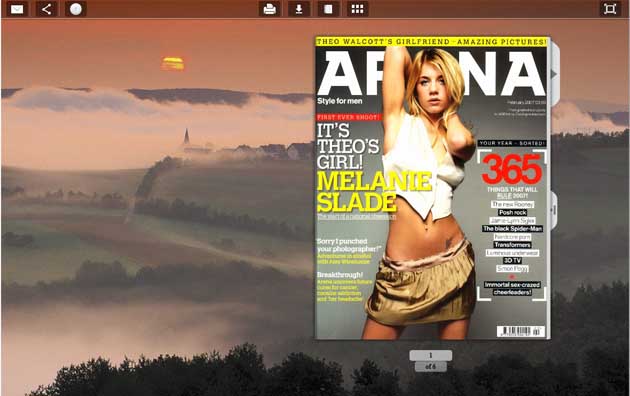
Task: Open the share options icon
Action: 46,9
